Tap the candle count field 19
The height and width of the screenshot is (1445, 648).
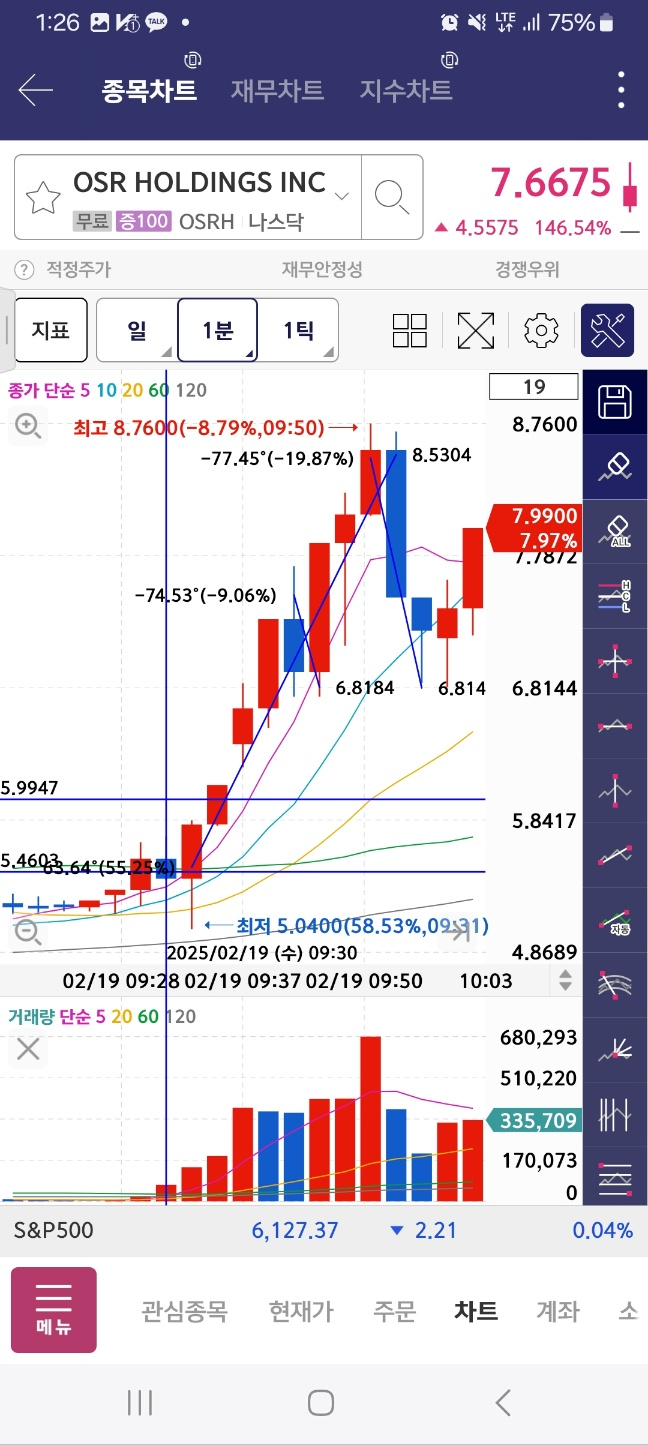click(534, 387)
